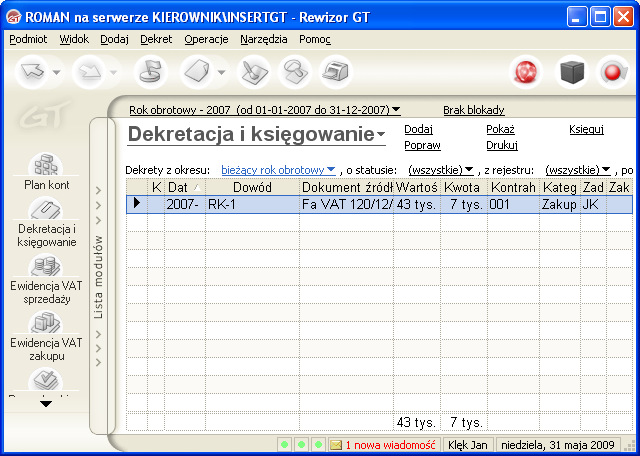Click the second green status dot

click(302, 444)
